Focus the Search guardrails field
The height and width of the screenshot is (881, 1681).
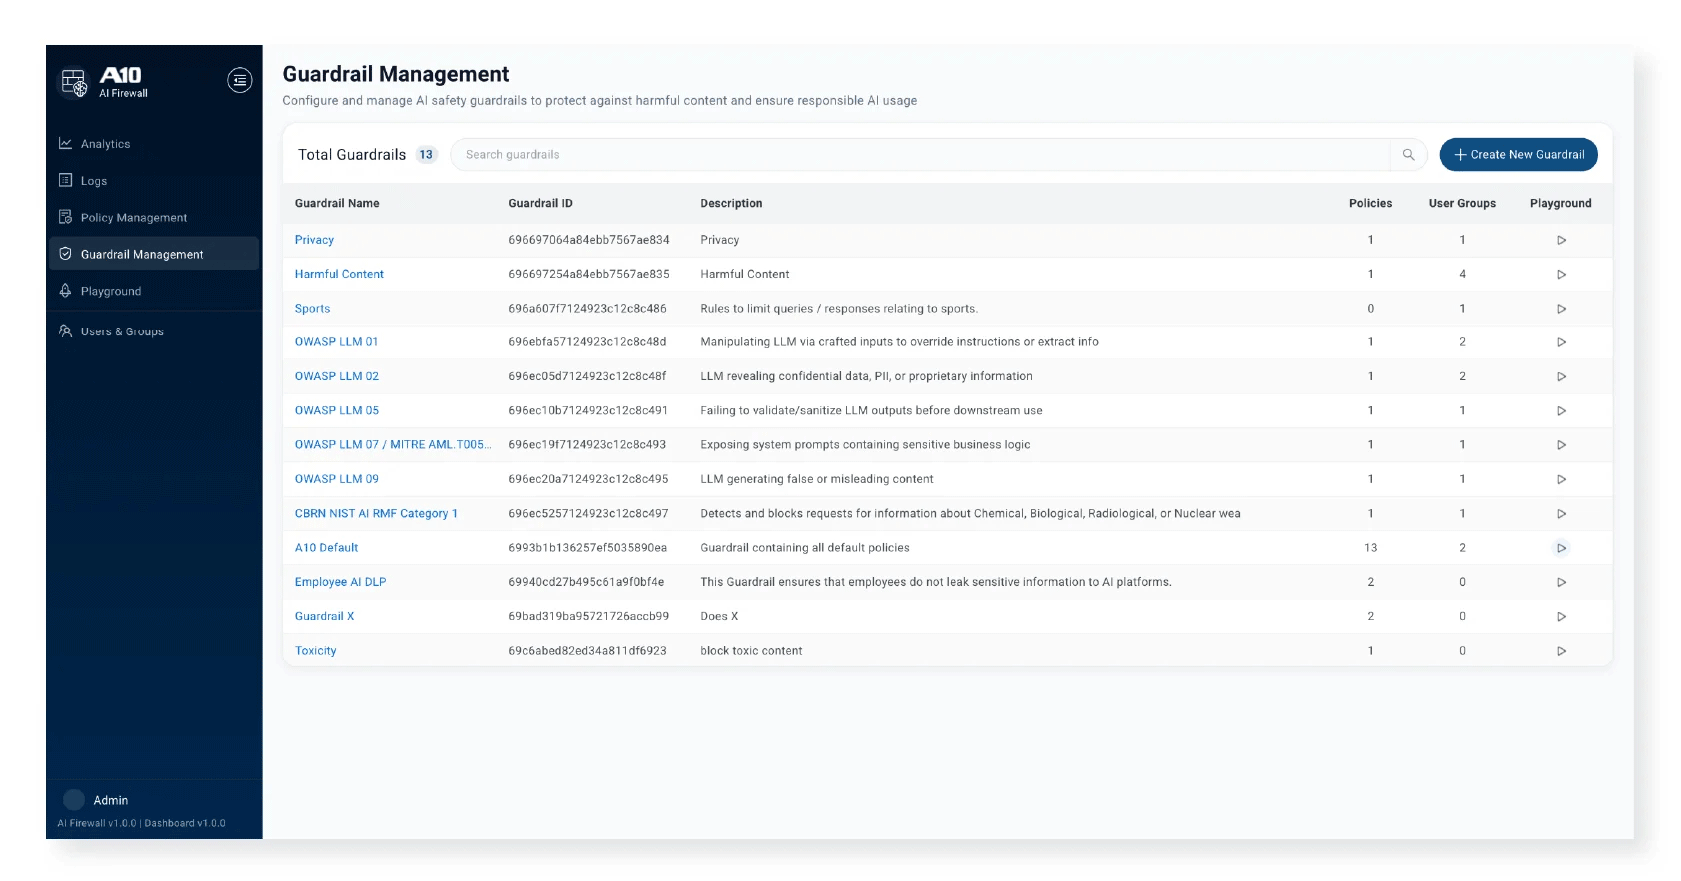point(920,155)
